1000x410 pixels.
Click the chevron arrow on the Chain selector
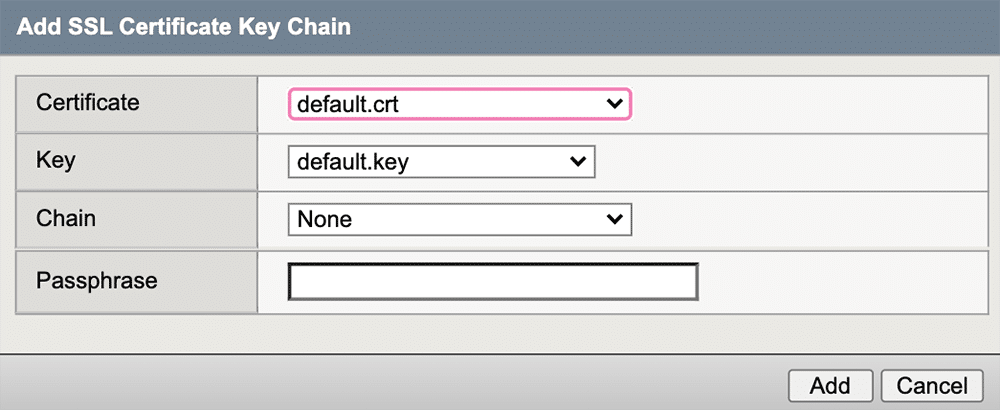[614, 219]
